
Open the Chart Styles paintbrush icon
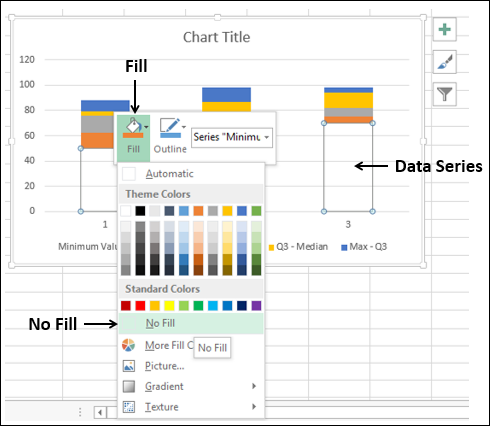coord(445,62)
